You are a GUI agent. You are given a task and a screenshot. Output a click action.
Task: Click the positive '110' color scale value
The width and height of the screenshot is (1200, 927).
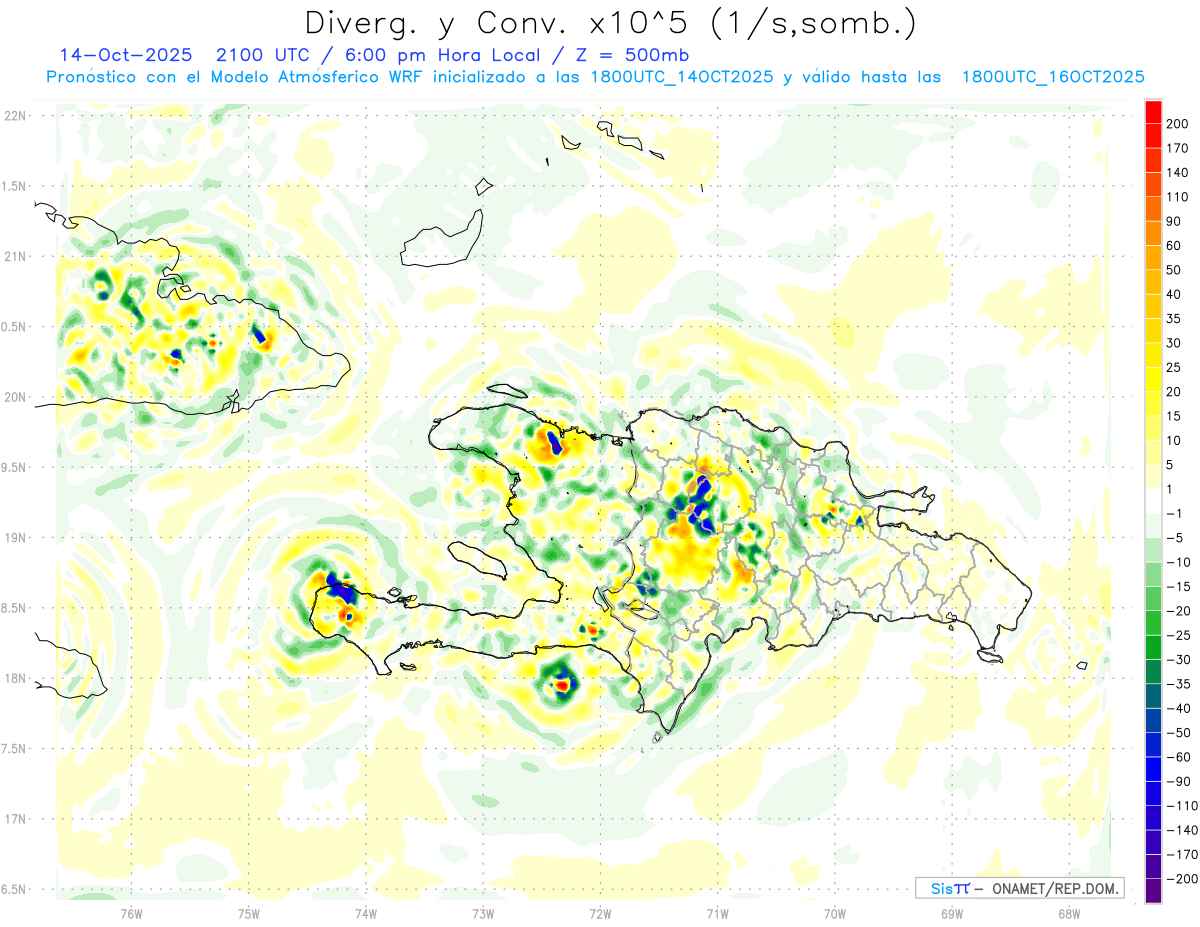(1176, 196)
